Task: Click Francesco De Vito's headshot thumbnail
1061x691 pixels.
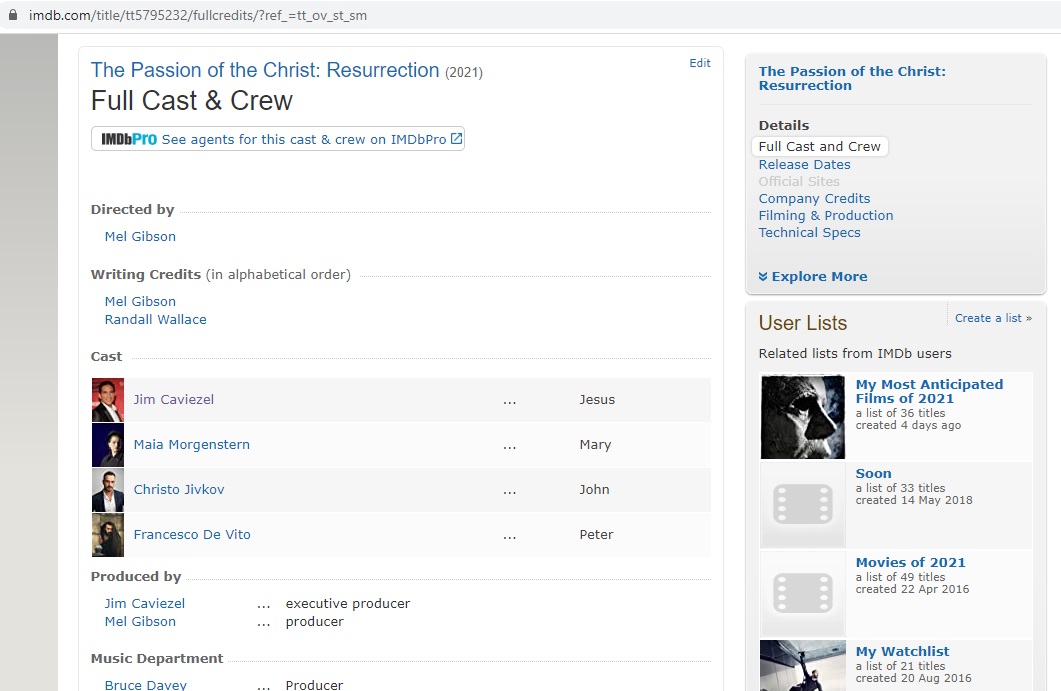Action: [x=108, y=535]
